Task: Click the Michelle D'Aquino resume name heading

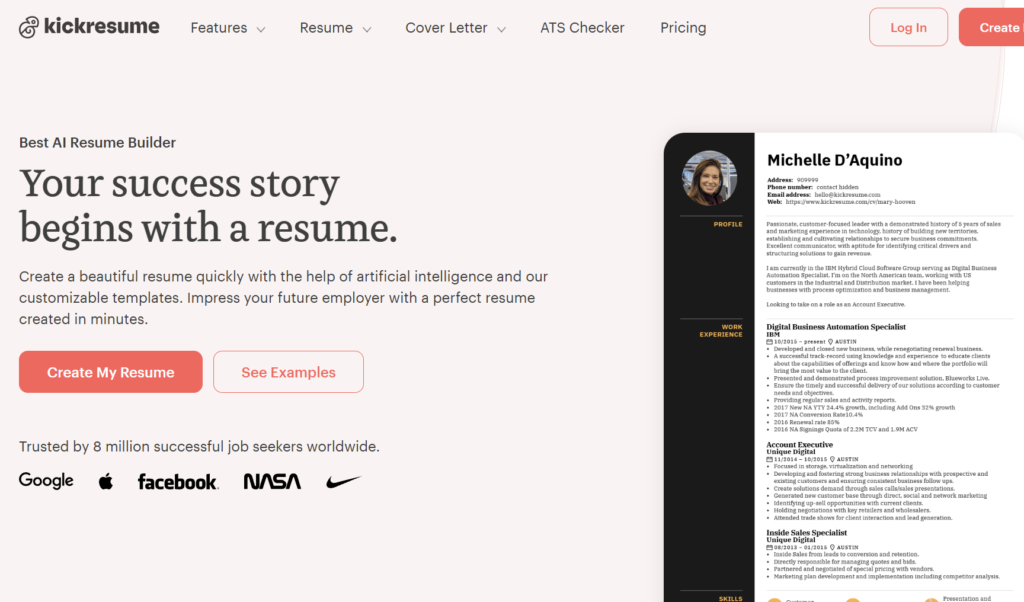Action: [x=834, y=160]
